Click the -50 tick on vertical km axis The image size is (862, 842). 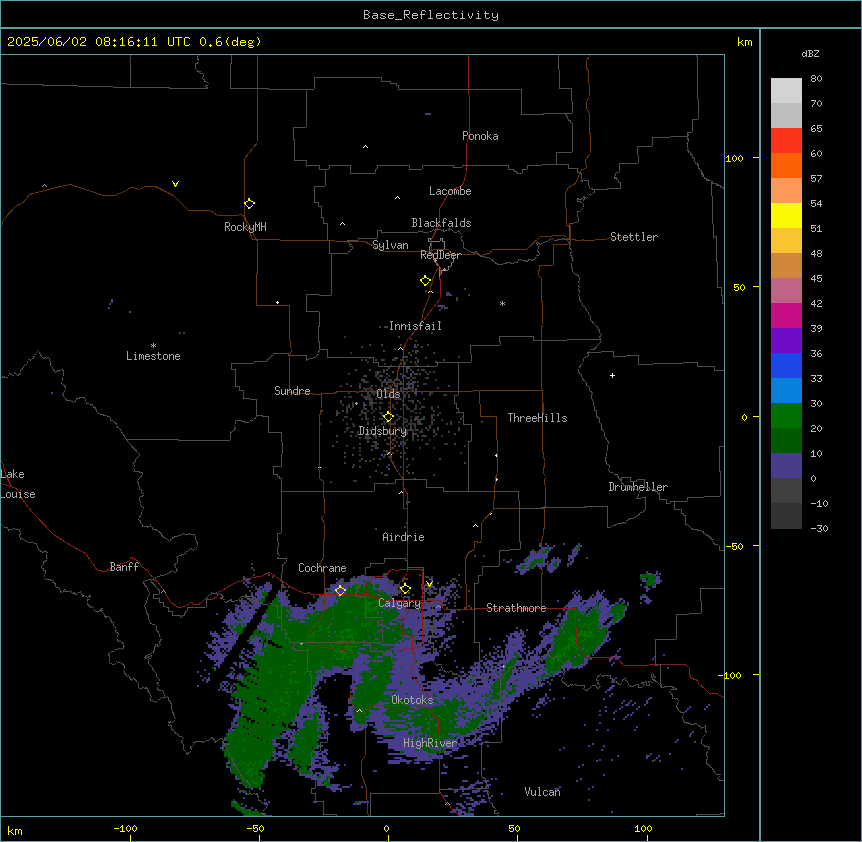point(734,546)
